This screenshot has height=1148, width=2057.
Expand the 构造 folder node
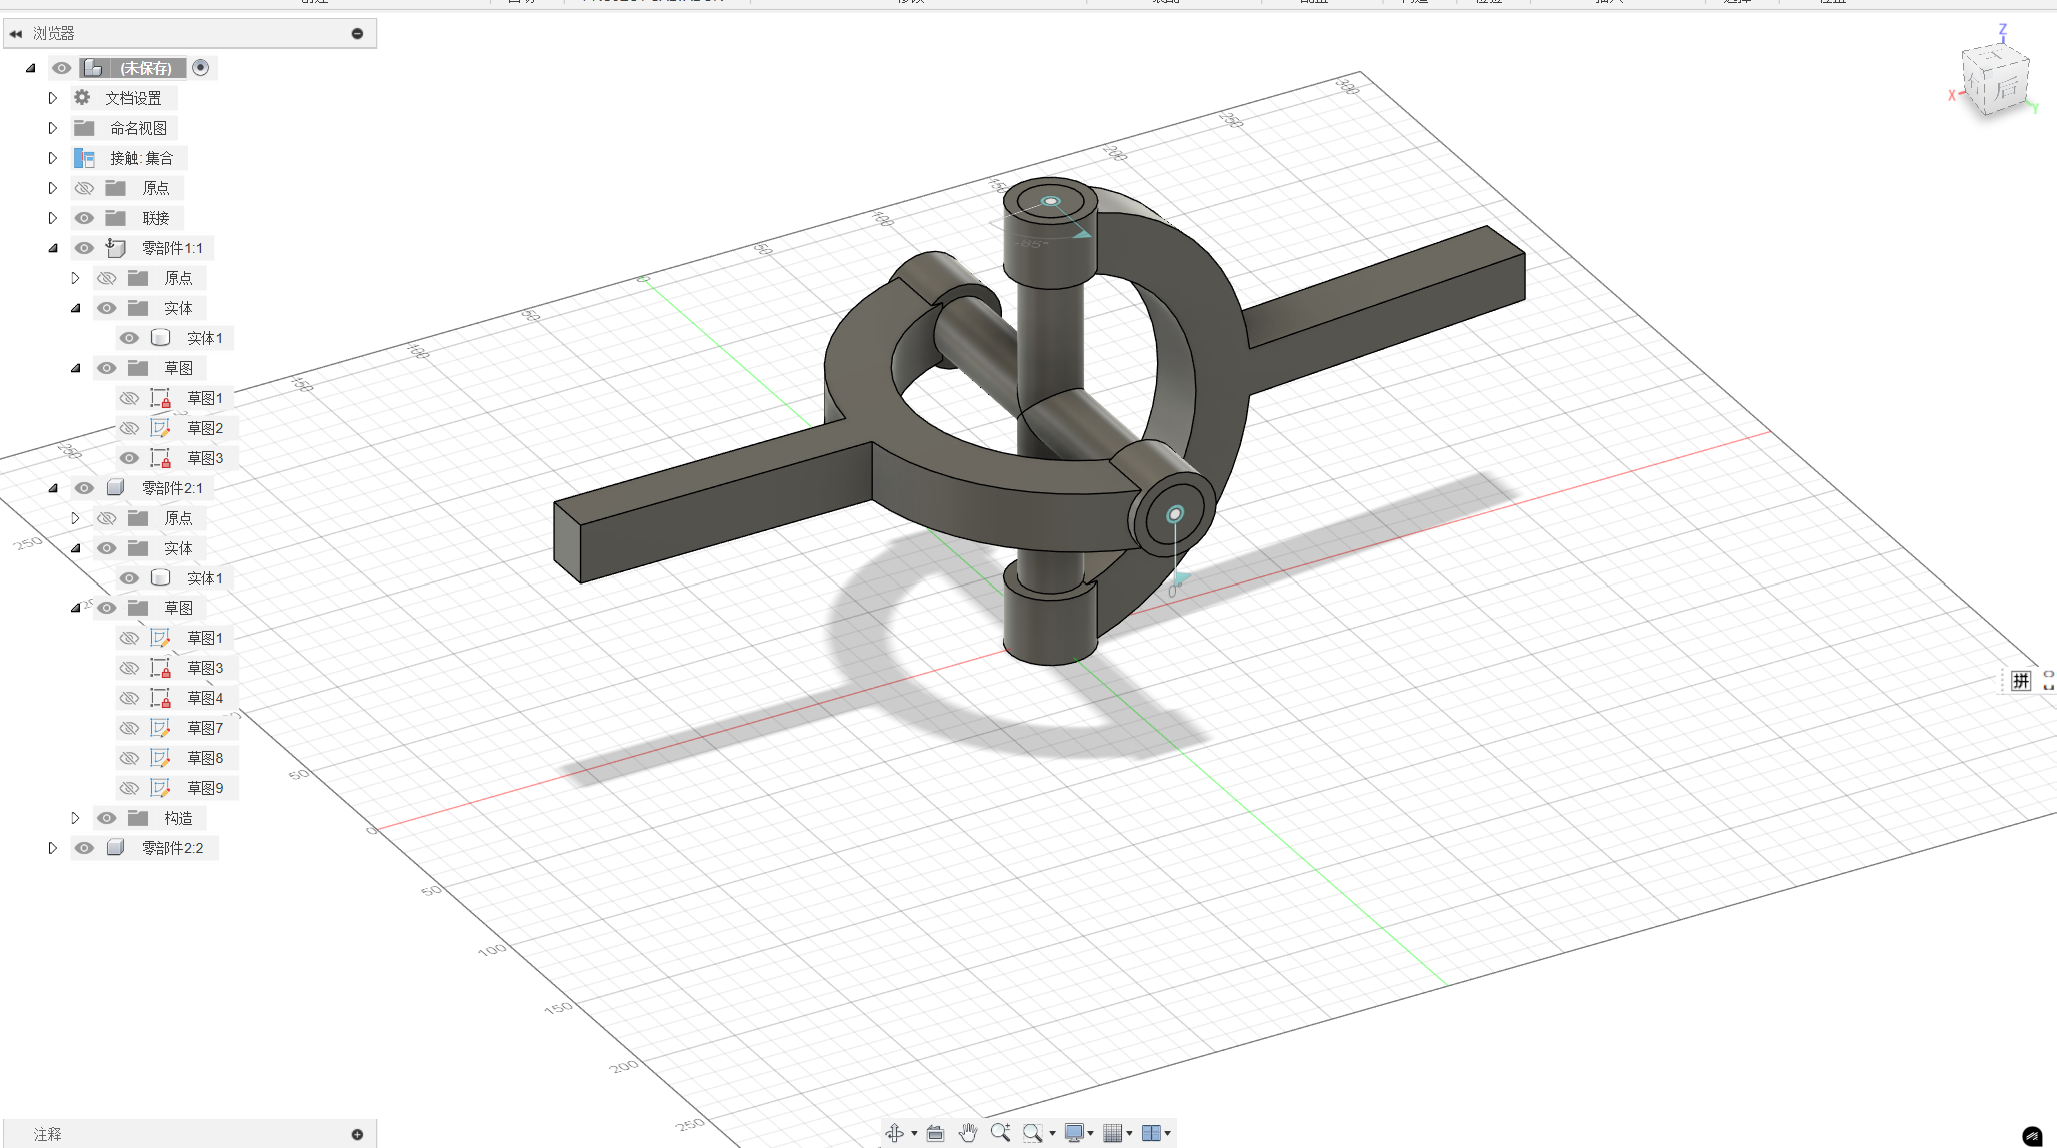(x=75, y=818)
